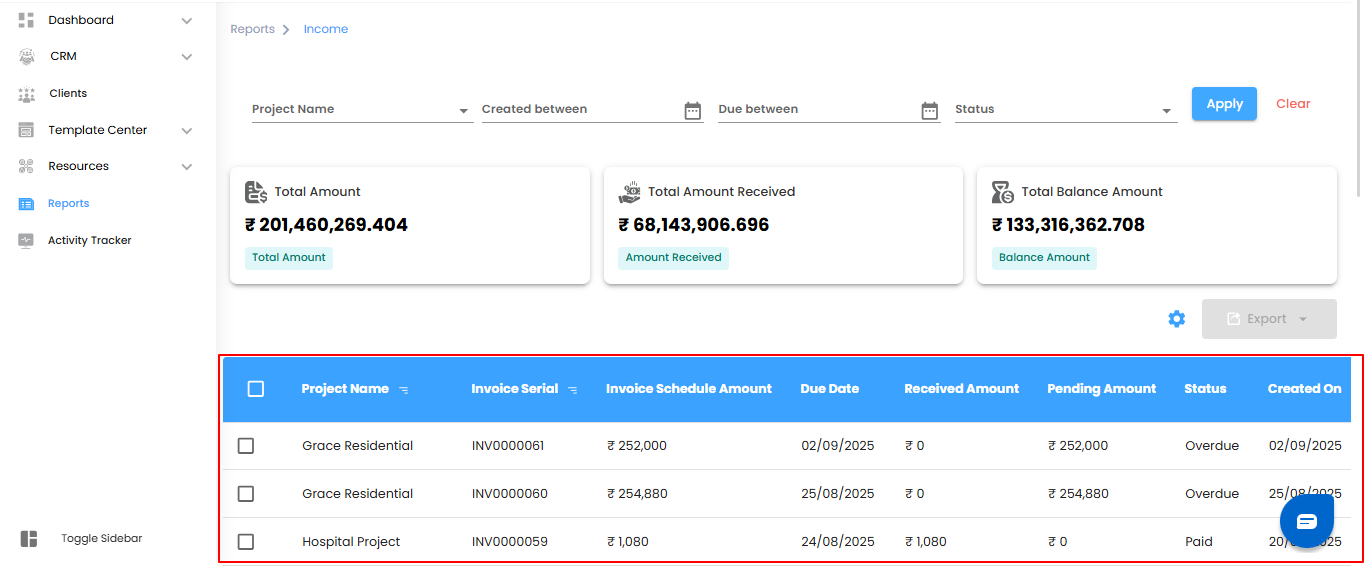Select the INV0000061 row checkbox
This screenshot has width=1365, height=566.
246,446
